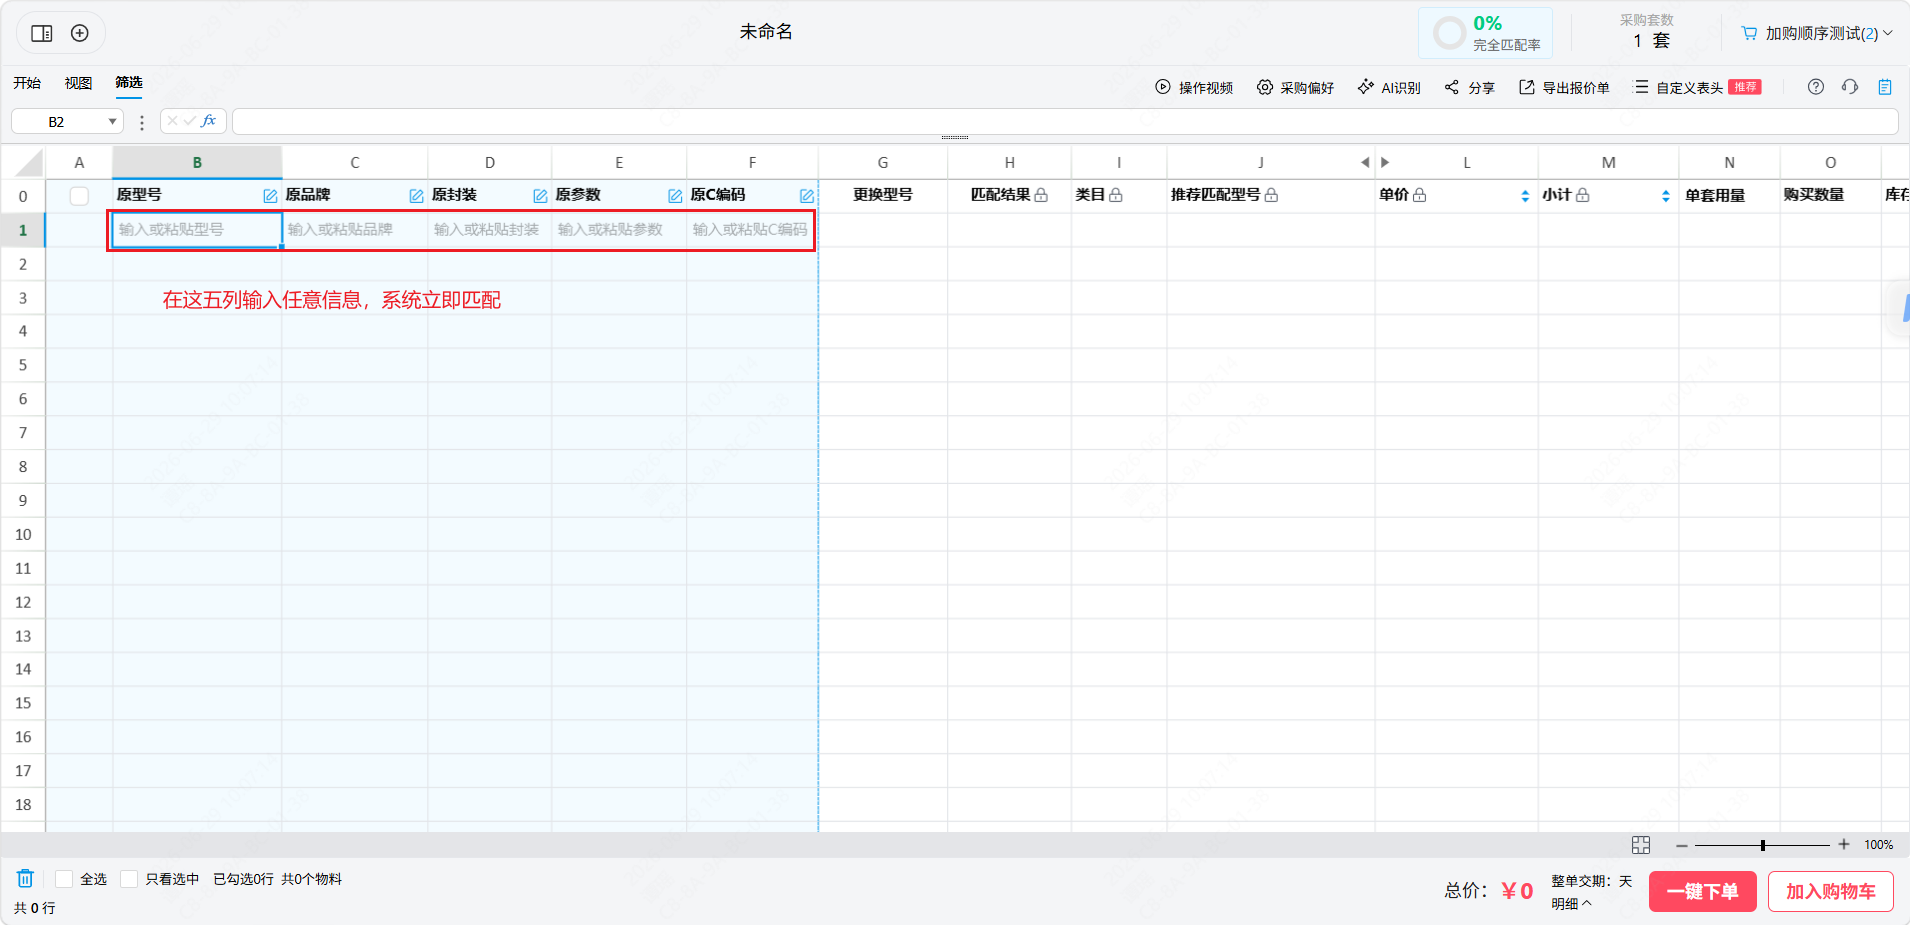Click the 输入或粘贴封装 cell
This screenshot has width=1910, height=925.
tap(490, 230)
